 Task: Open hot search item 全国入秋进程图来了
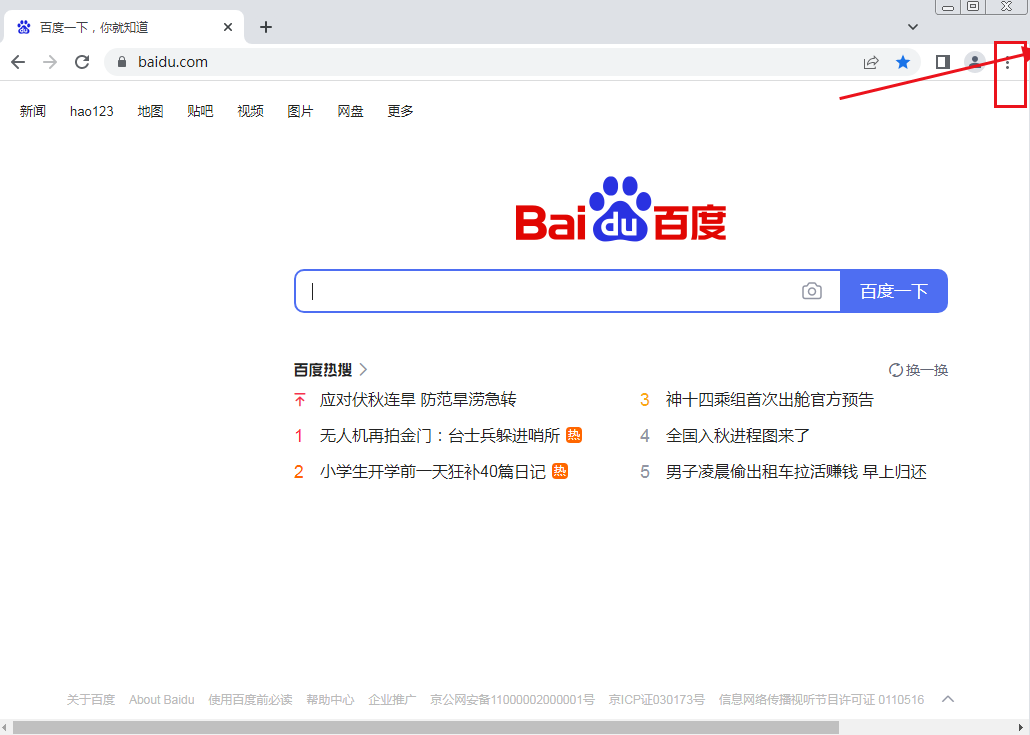pos(738,435)
